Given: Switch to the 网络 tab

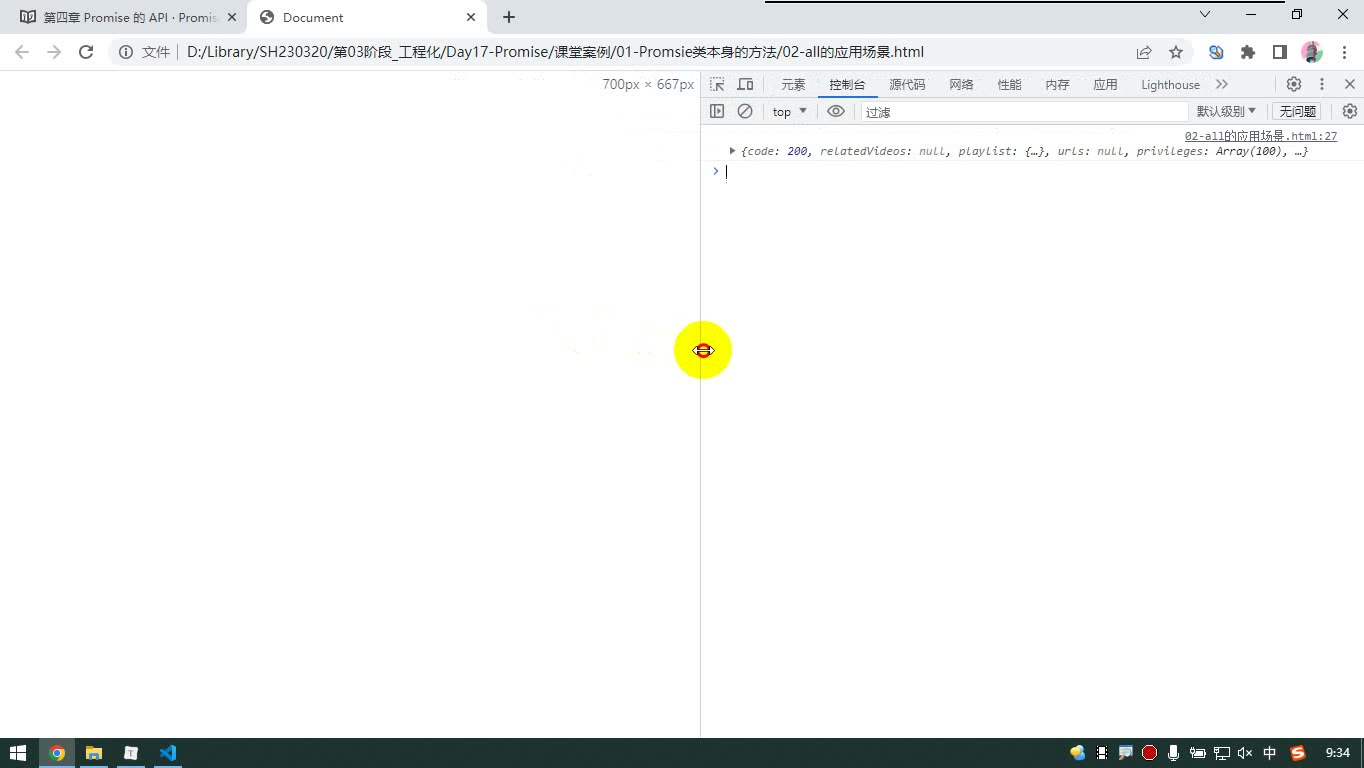Looking at the screenshot, I should (961, 85).
